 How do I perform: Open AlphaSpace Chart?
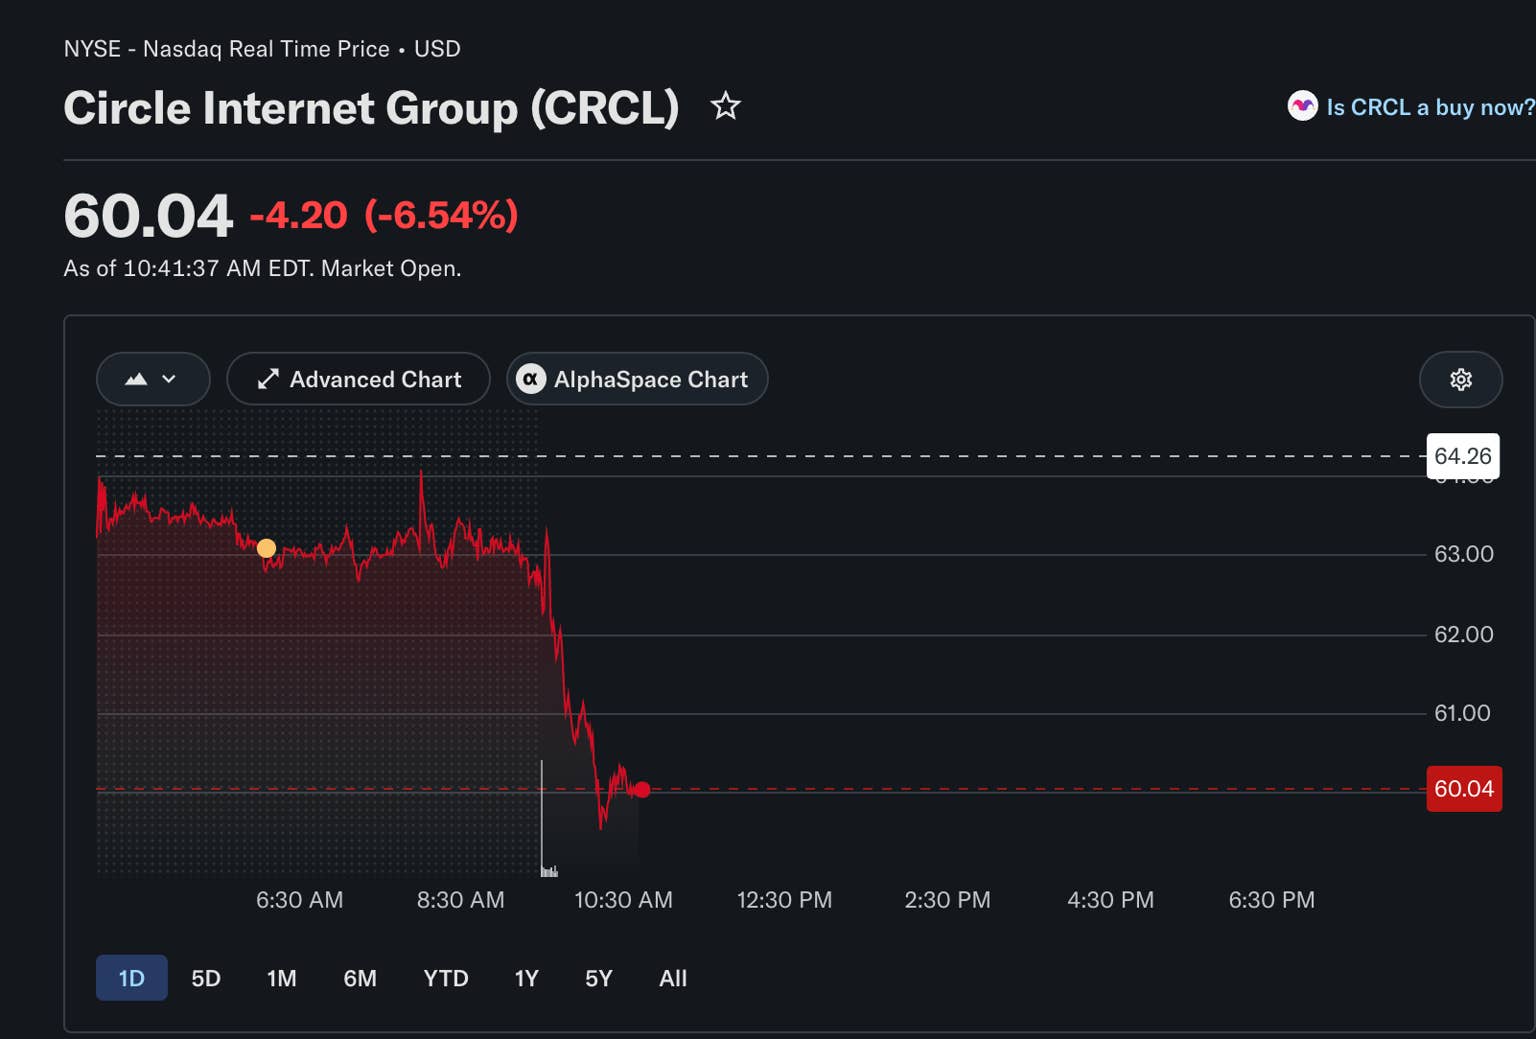(x=637, y=379)
